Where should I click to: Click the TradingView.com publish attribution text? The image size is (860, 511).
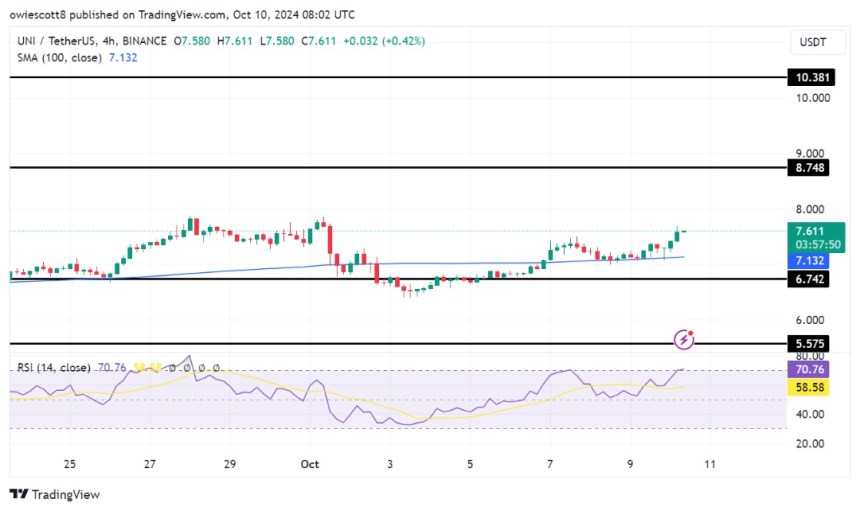pos(182,15)
